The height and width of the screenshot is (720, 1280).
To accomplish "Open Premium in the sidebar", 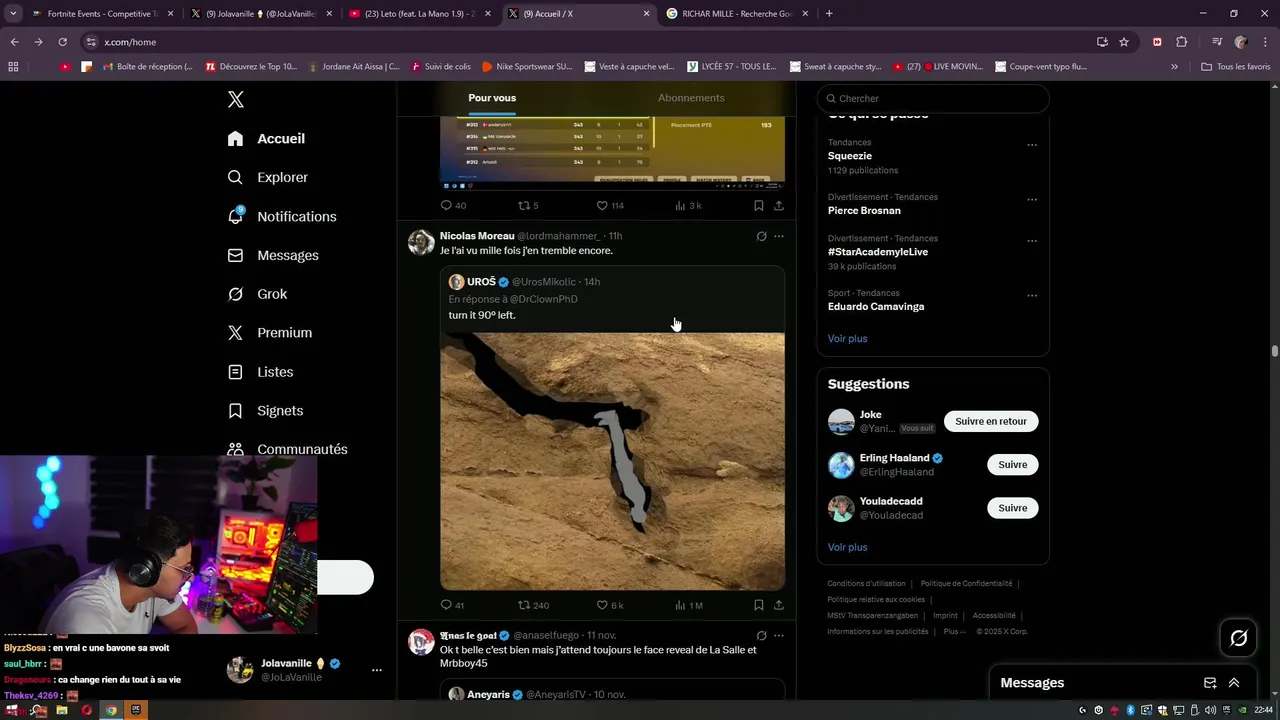I will pos(269,333).
